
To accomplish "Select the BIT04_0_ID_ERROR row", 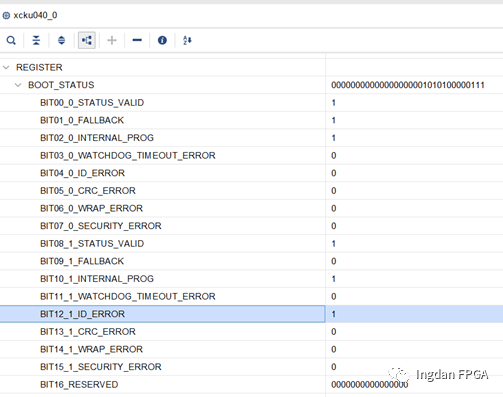I will pos(251,173).
